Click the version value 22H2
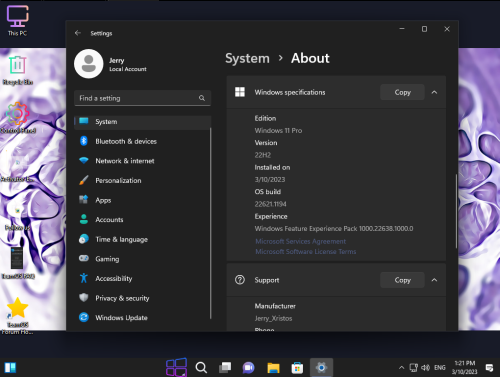Screen dimensions: 500x377 click(x=263, y=155)
